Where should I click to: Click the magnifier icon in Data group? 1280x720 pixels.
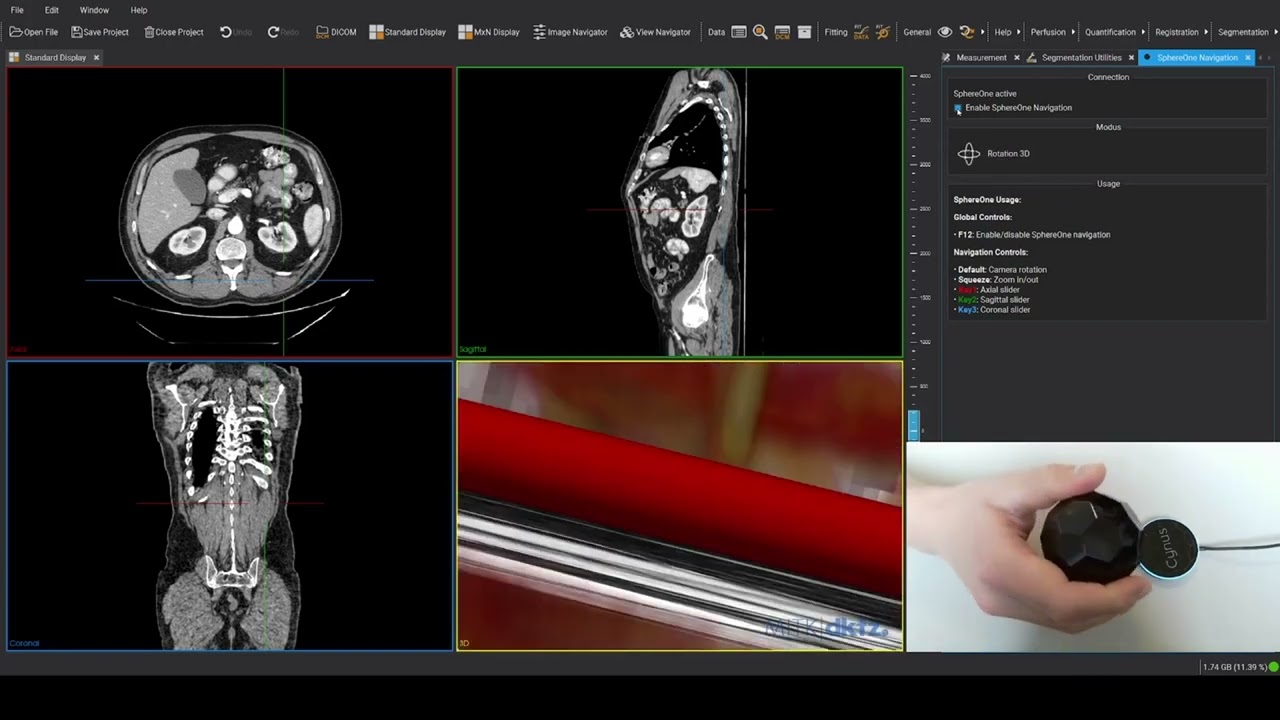coord(760,32)
